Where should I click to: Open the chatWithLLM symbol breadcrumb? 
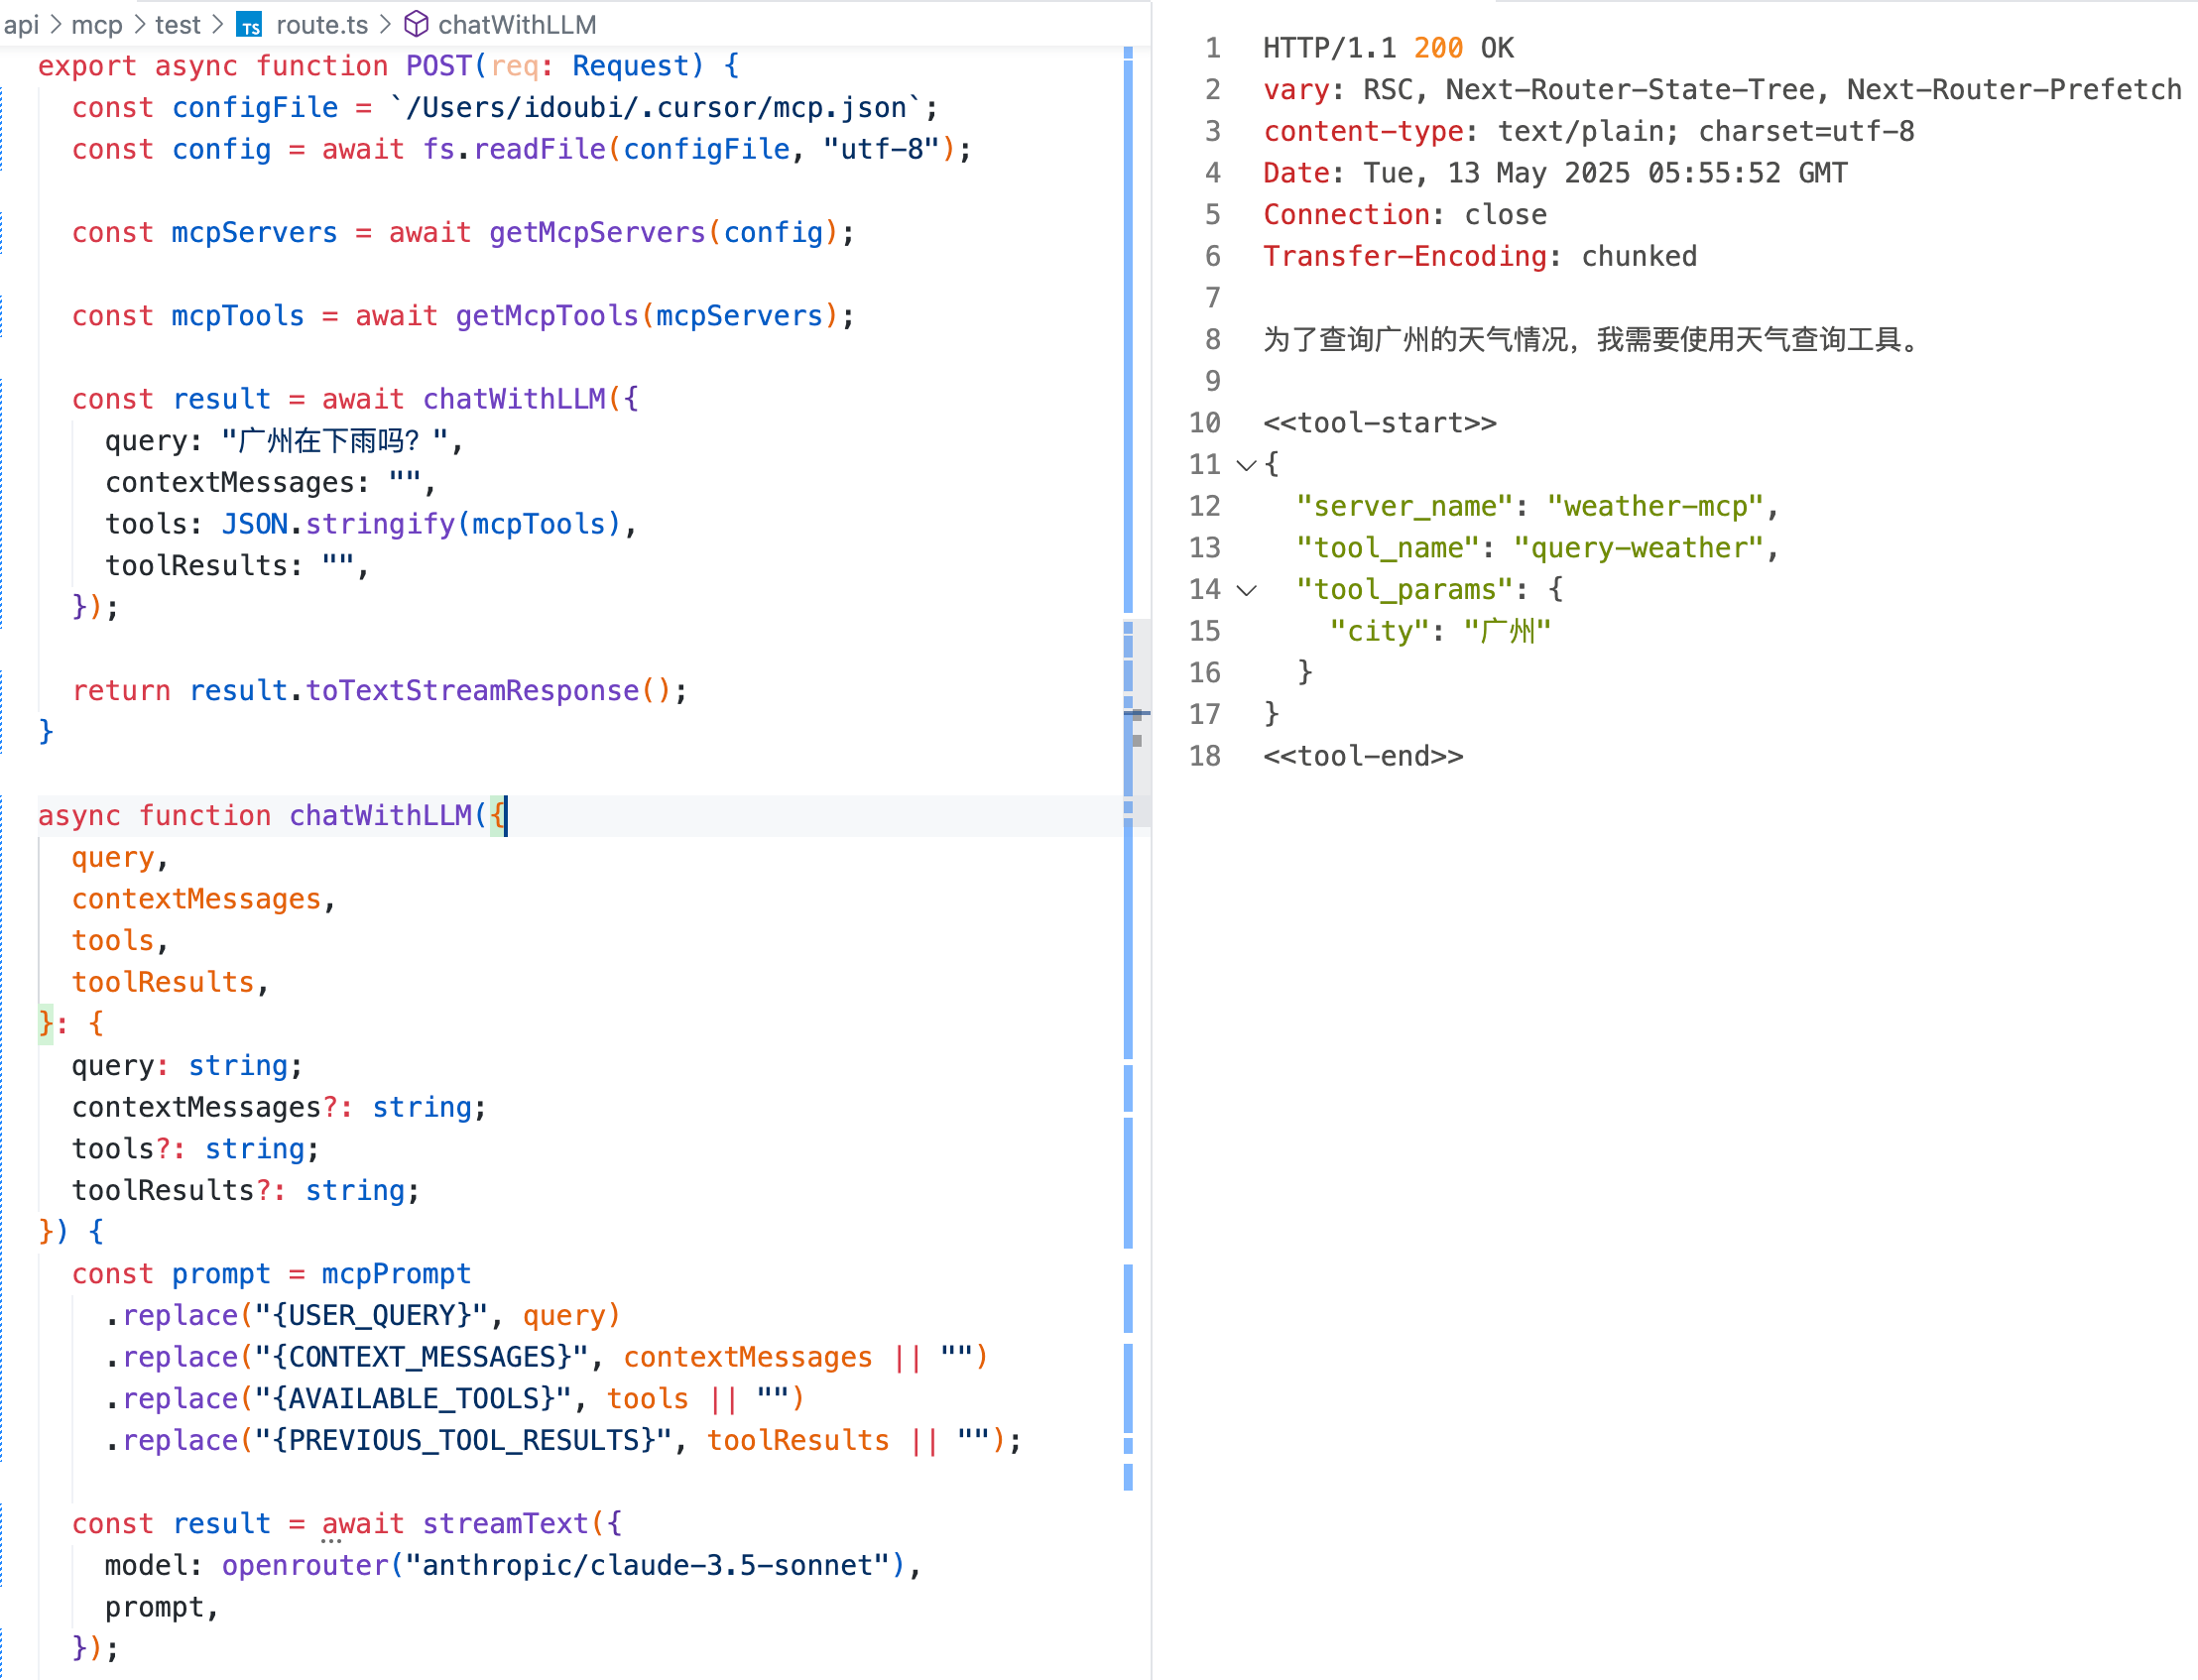517,24
